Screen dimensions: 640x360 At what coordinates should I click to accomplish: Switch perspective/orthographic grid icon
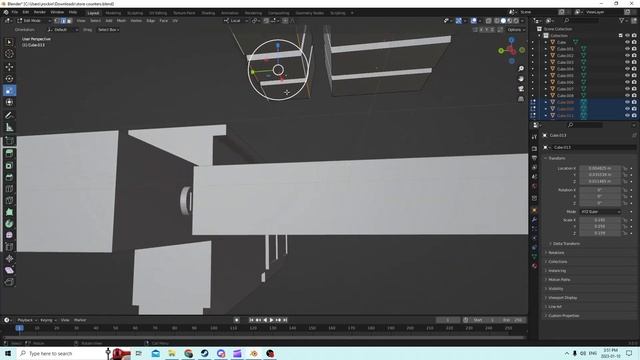click(521, 99)
